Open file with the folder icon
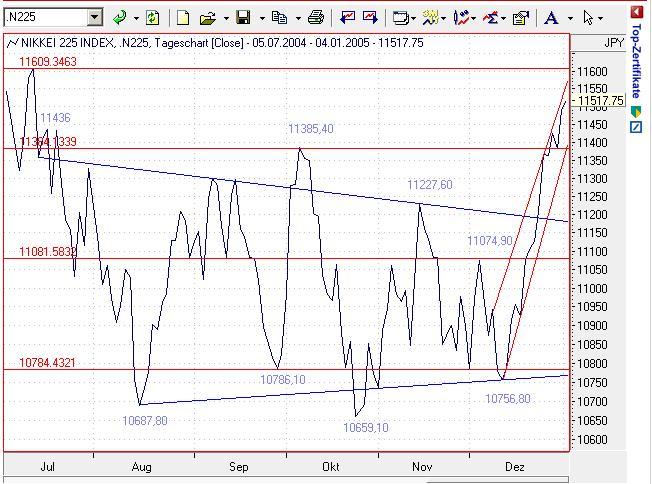Viewport: 652px width, 484px height. pos(207,18)
